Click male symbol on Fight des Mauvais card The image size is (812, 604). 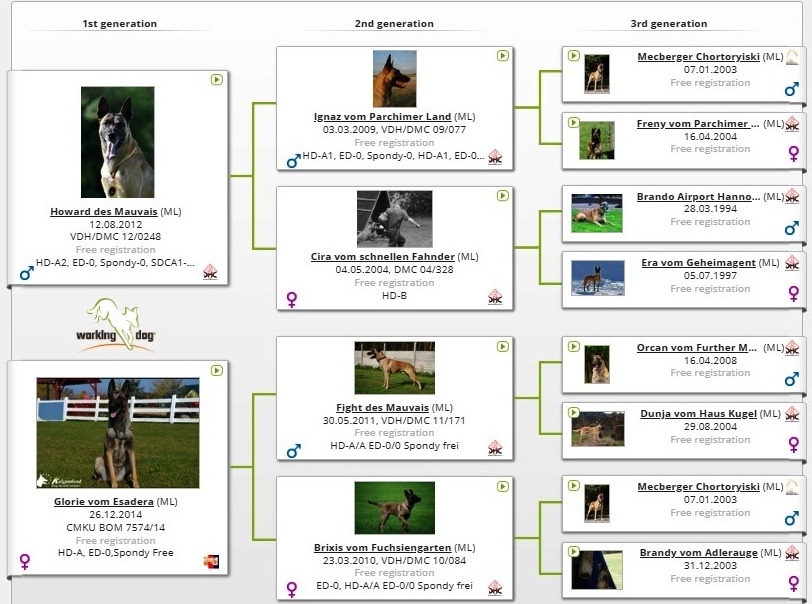pyautogui.click(x=293, y=451)
